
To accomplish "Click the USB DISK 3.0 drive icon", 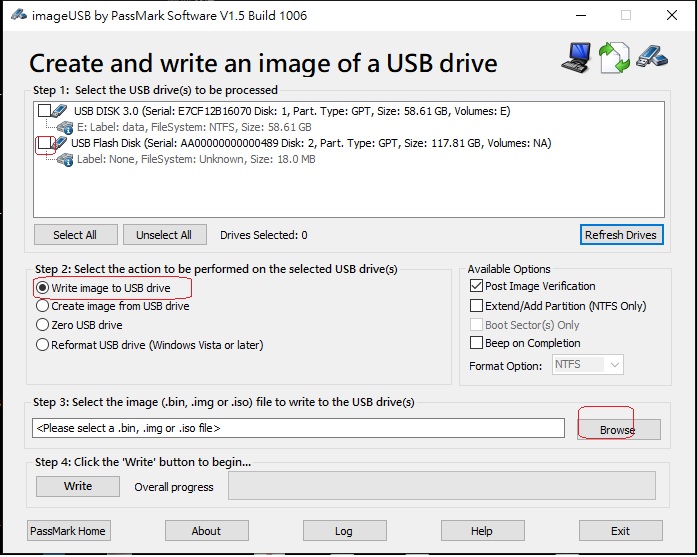I will pyautogui.click(x=62, y=111).
